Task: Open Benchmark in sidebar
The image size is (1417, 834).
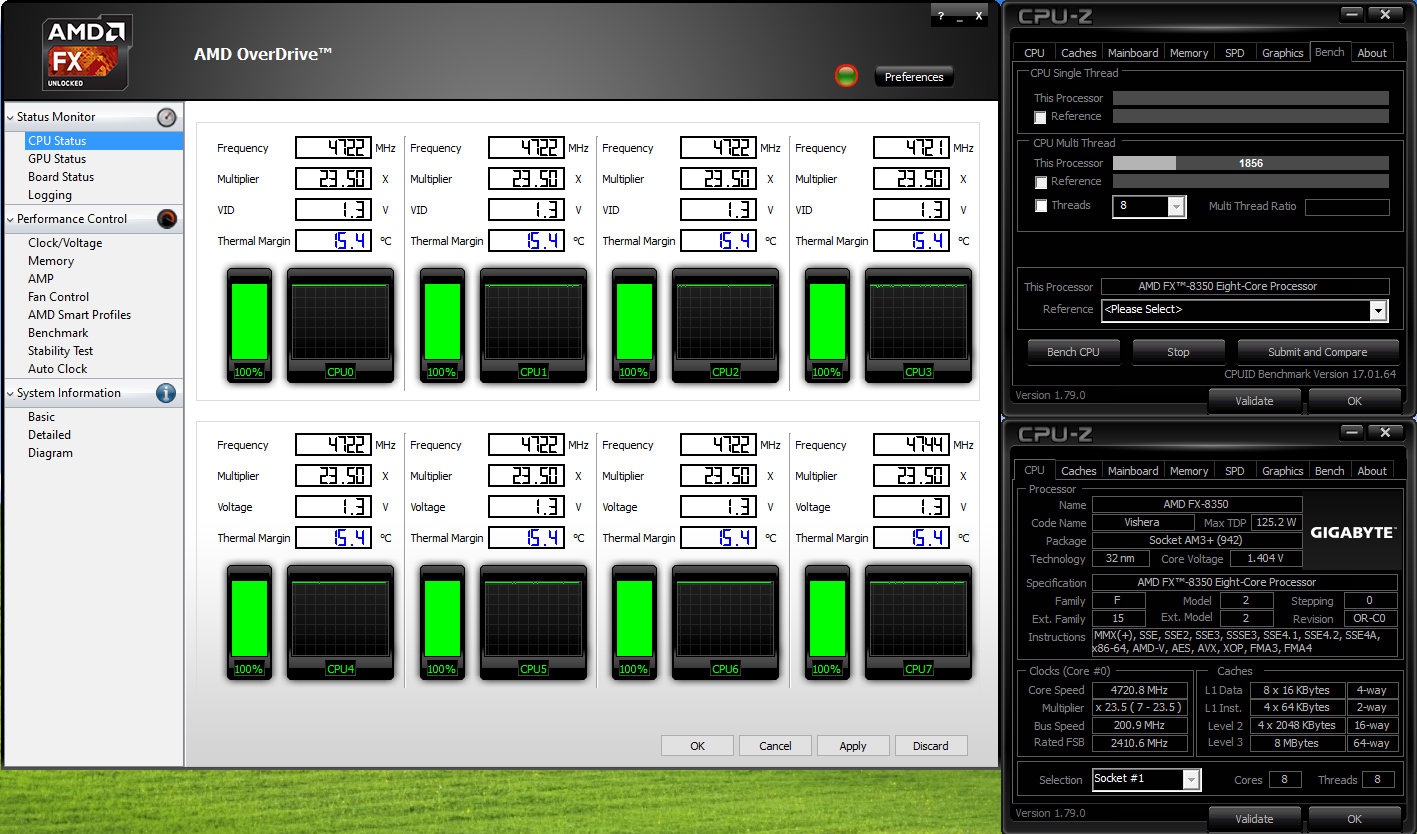Action: pyautogui.click(x=58, y=333)
